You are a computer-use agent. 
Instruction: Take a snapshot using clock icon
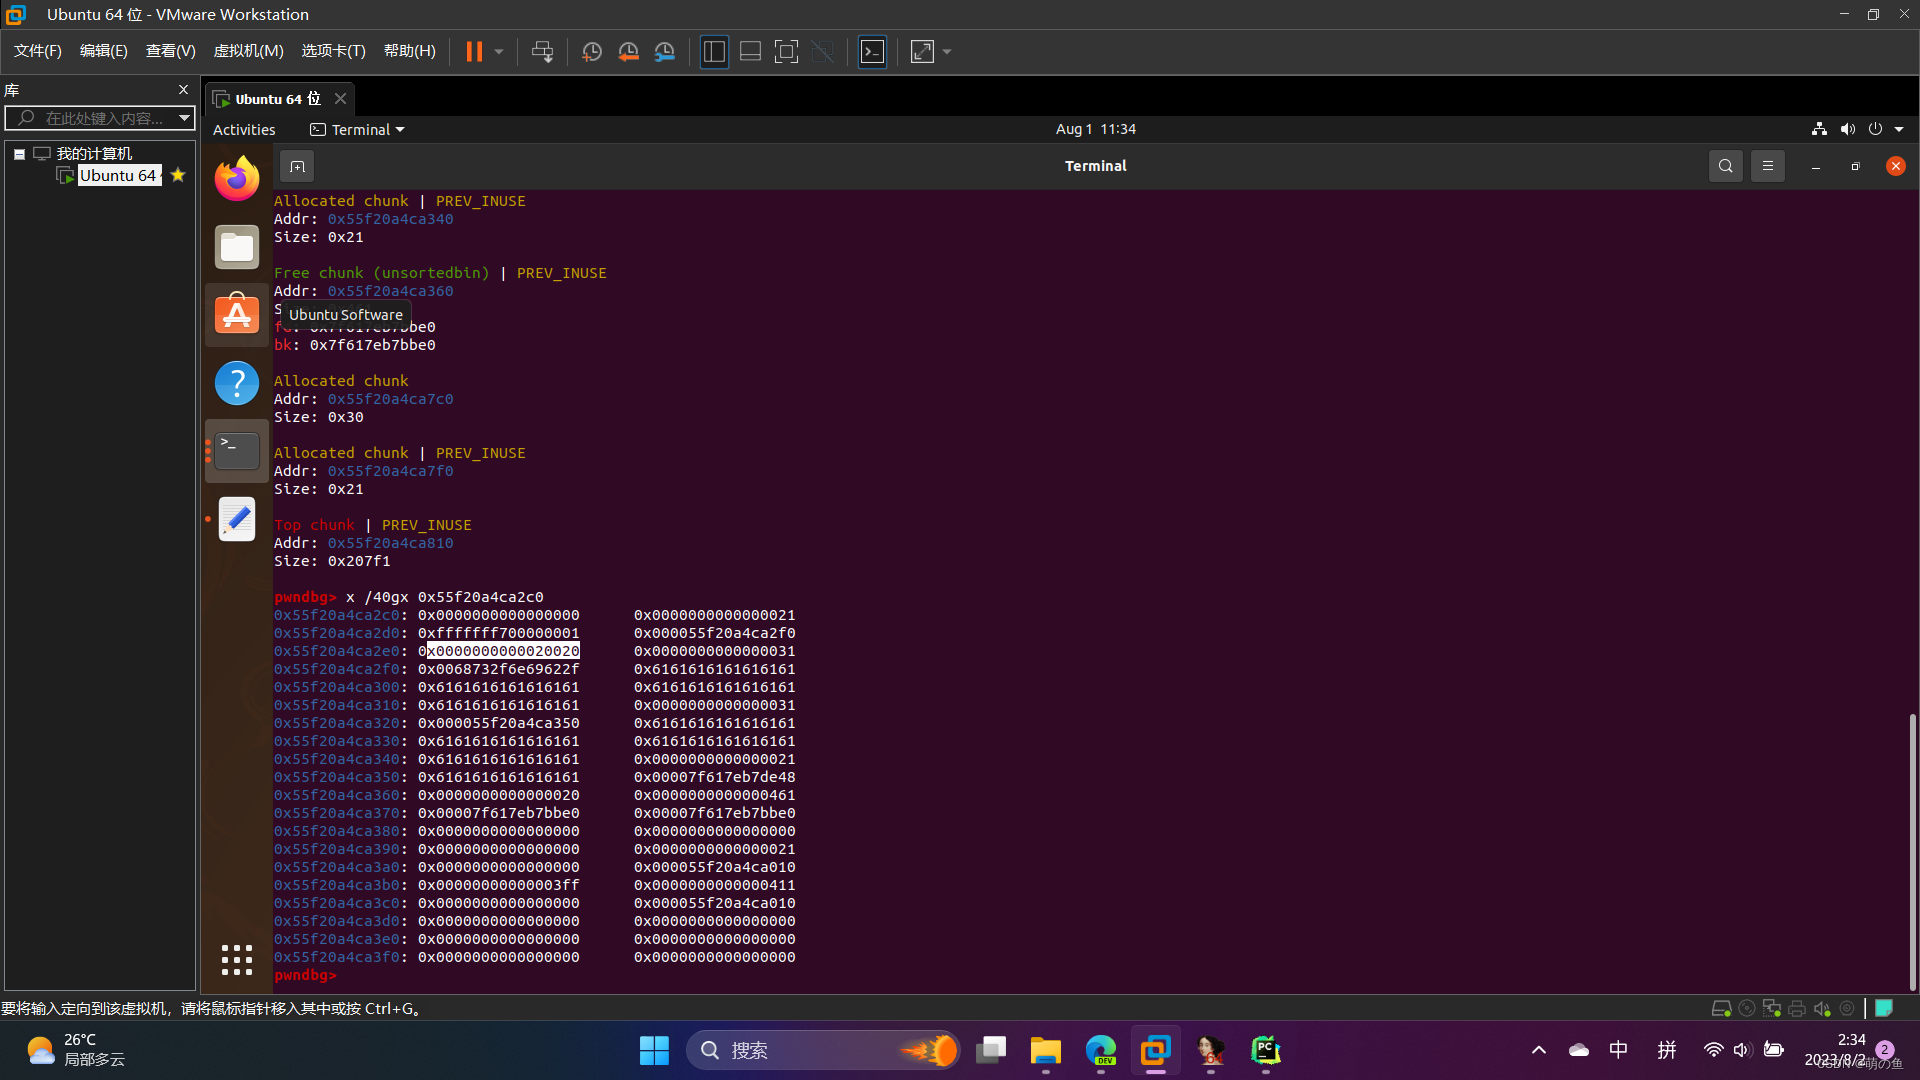591,51
